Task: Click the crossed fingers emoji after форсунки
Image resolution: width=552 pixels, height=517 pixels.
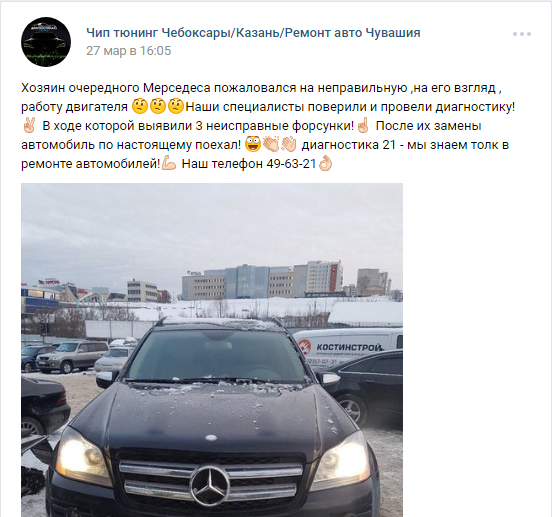Action: coord(363,125)
